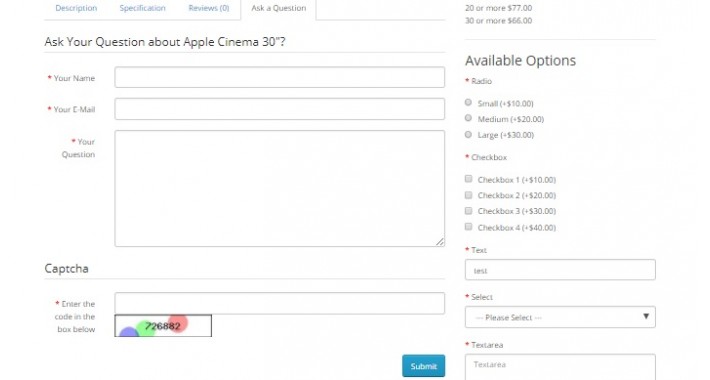
Task: Choose the Medium (+$20.00) radio option
Action: click(x=468, y=118)
